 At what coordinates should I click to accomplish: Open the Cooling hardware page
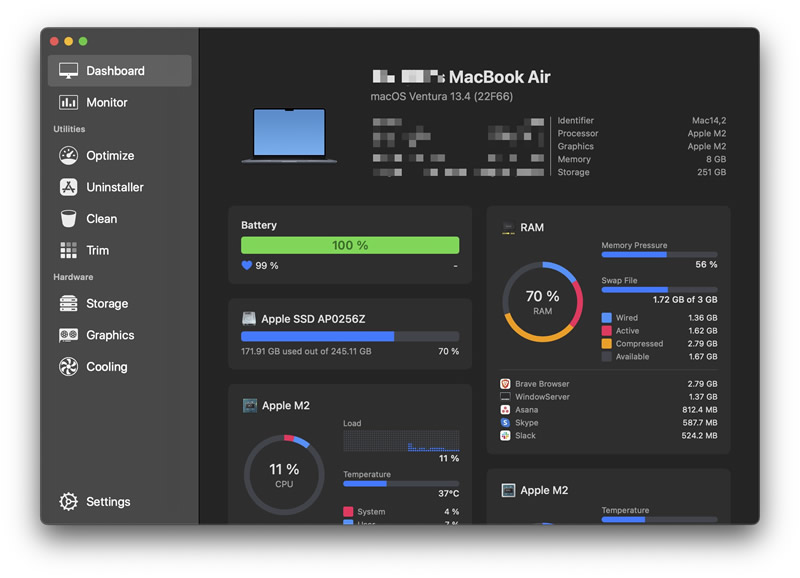pos(120,367)
